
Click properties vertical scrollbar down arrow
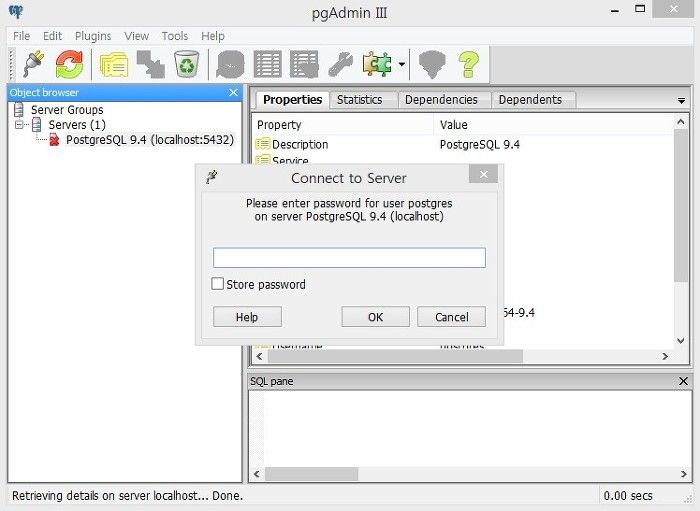[x=681, y=341]
